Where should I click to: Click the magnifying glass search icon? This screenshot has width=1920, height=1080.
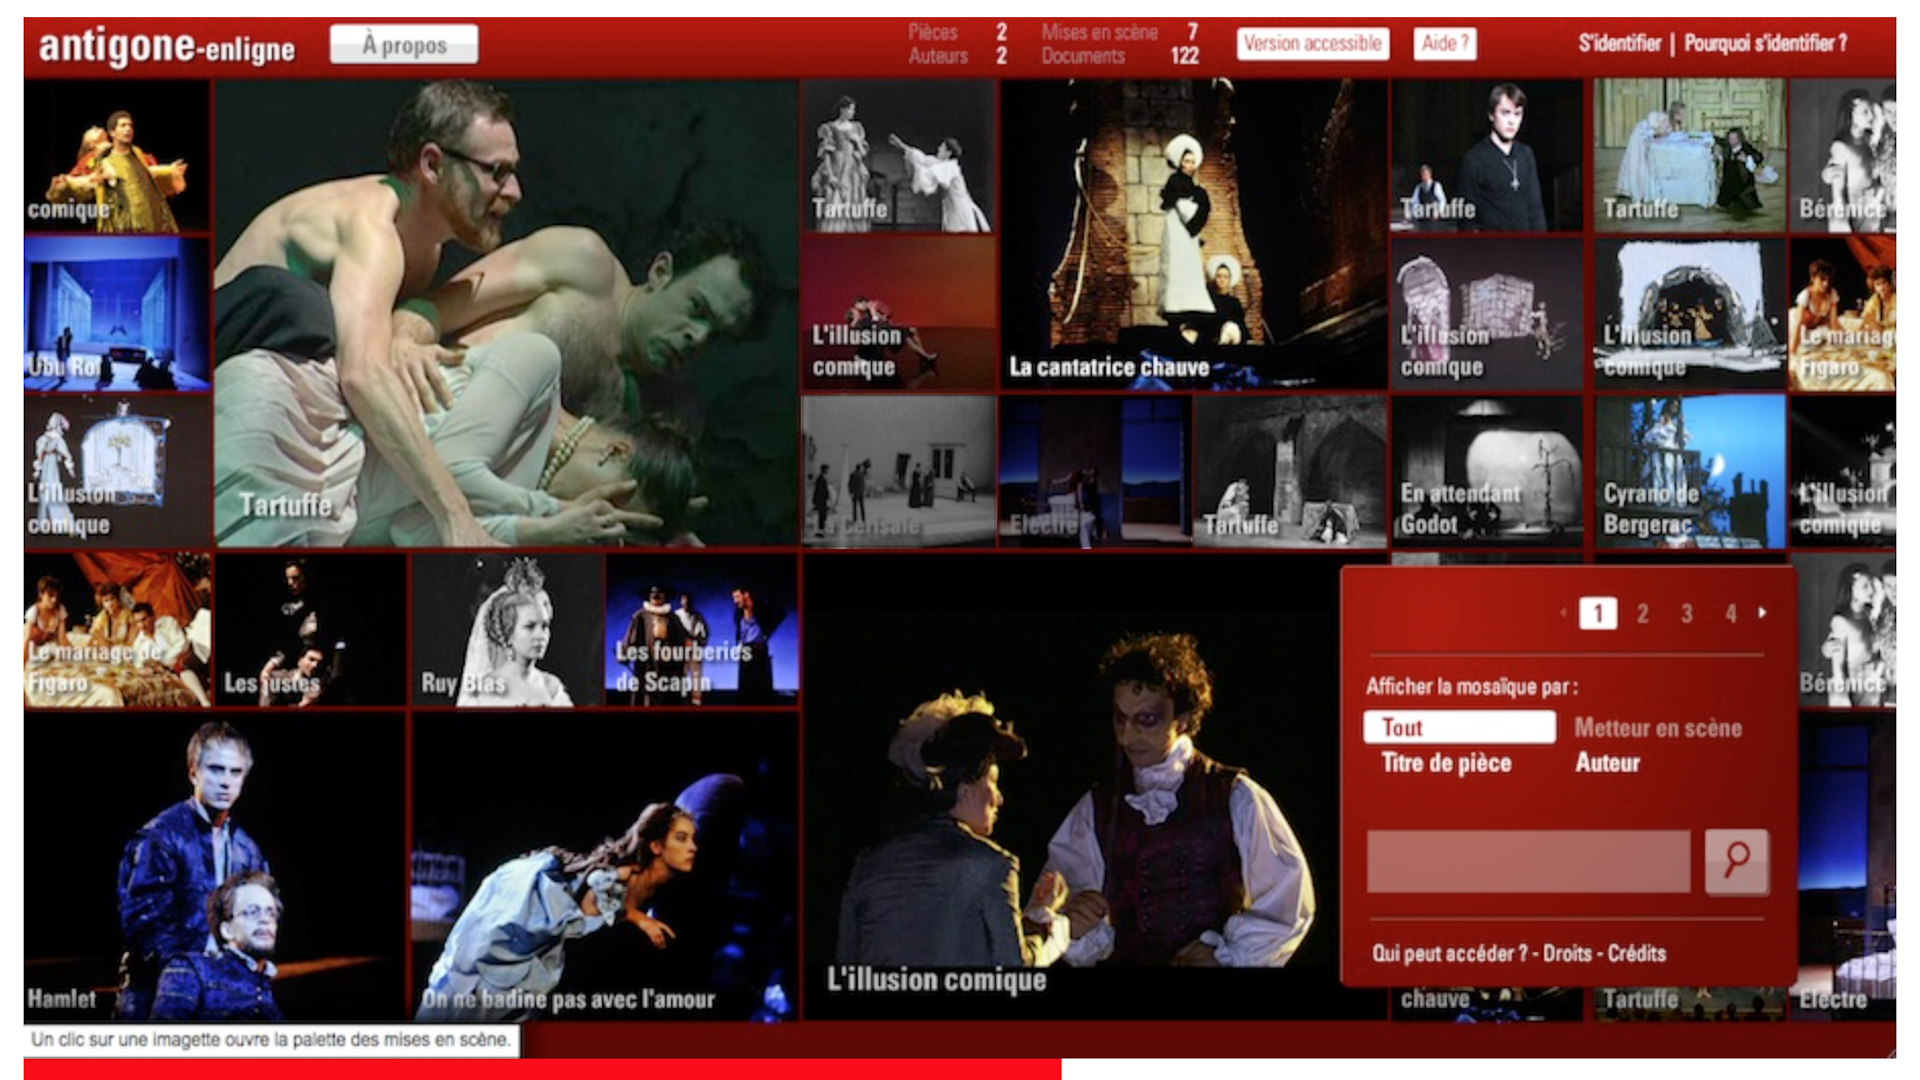coord(1736,860)
